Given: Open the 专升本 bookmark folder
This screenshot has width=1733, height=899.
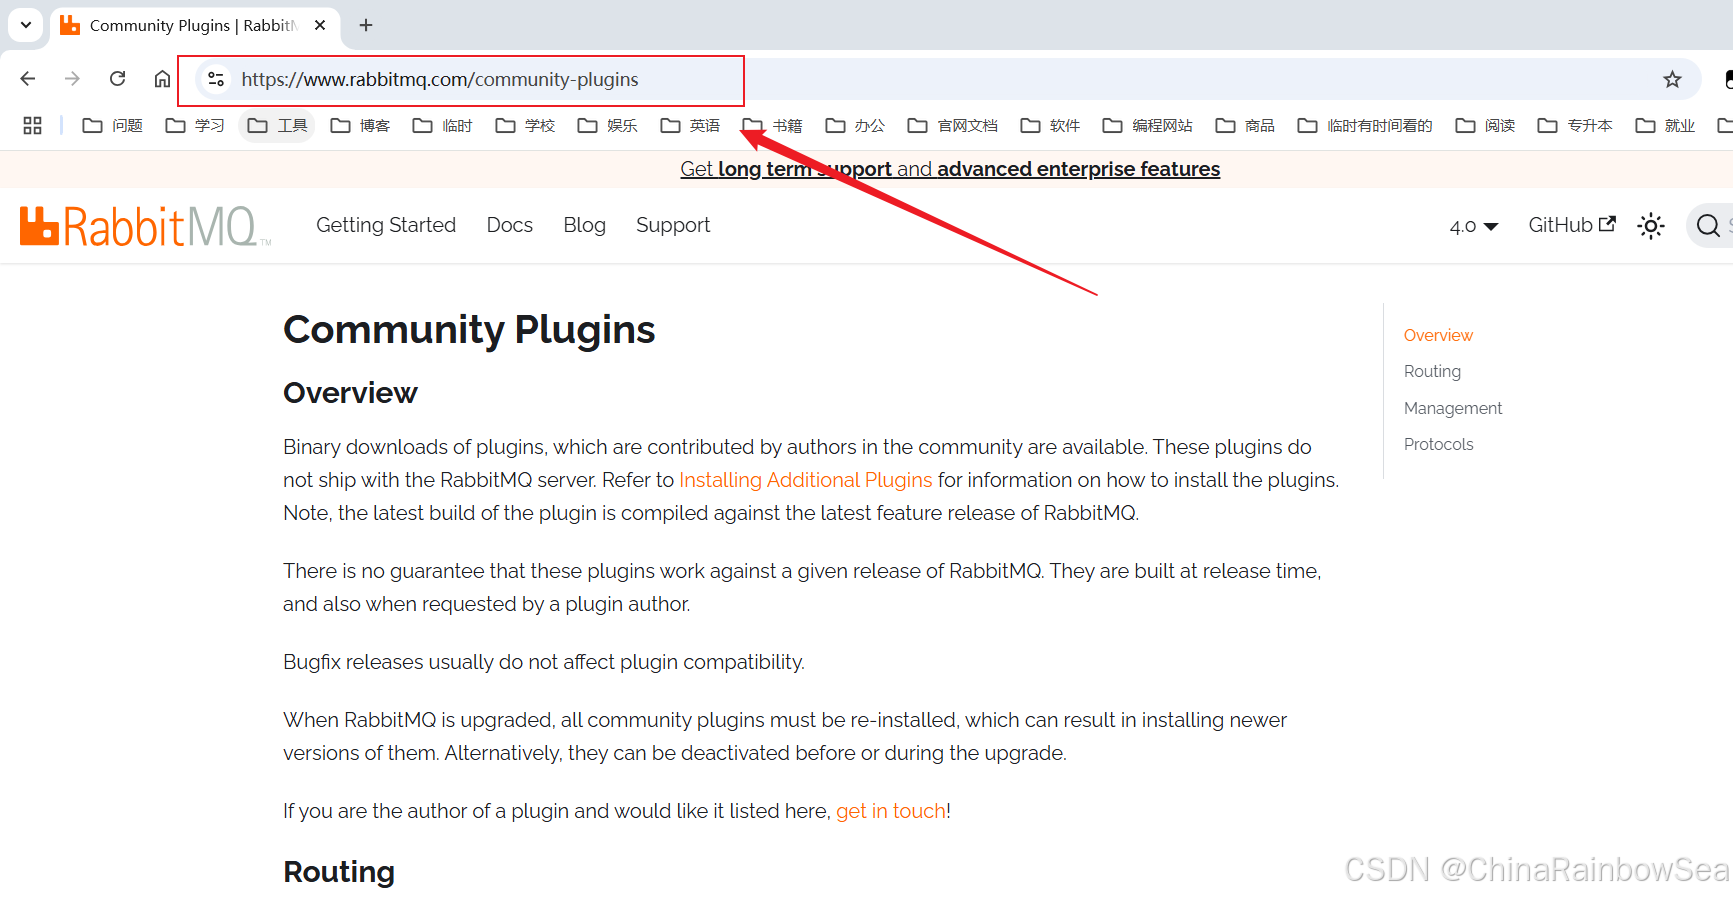Looking at the screenshot, I should click(1575, 125).
